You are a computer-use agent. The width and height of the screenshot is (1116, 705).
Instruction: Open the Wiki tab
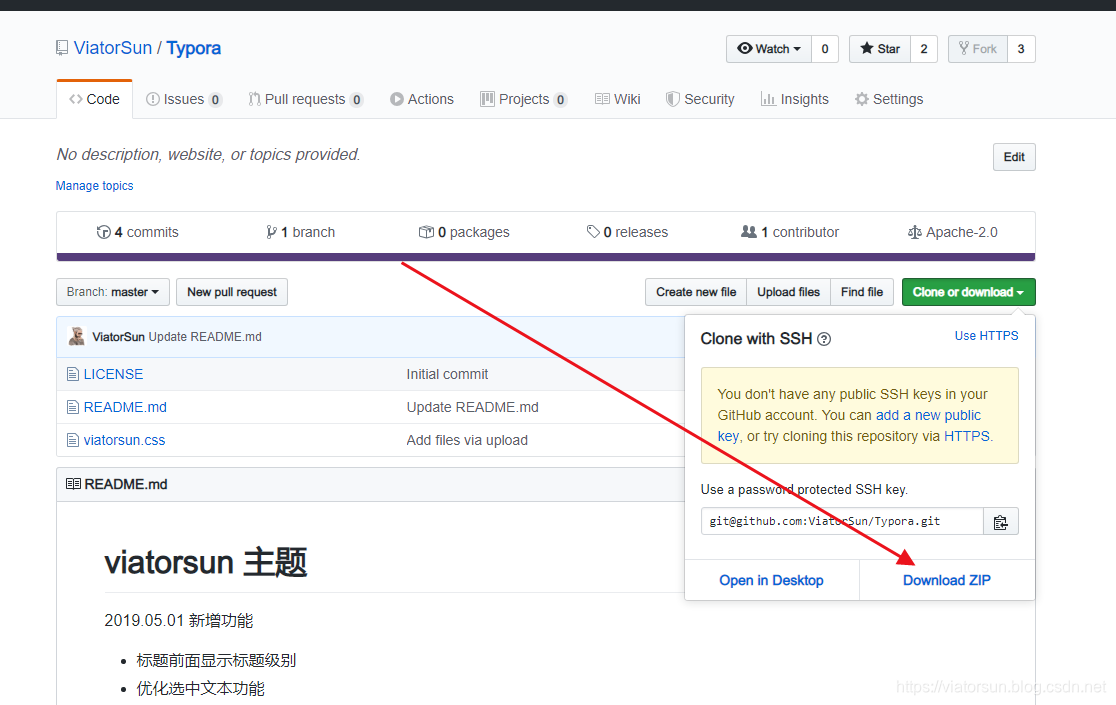click(618, 99)
